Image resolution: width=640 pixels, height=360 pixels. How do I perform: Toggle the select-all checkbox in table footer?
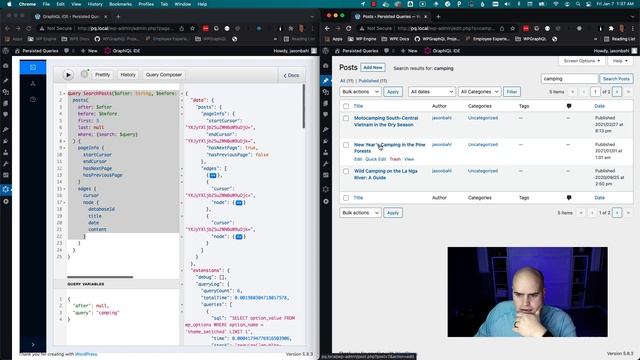tap(346, 198)
